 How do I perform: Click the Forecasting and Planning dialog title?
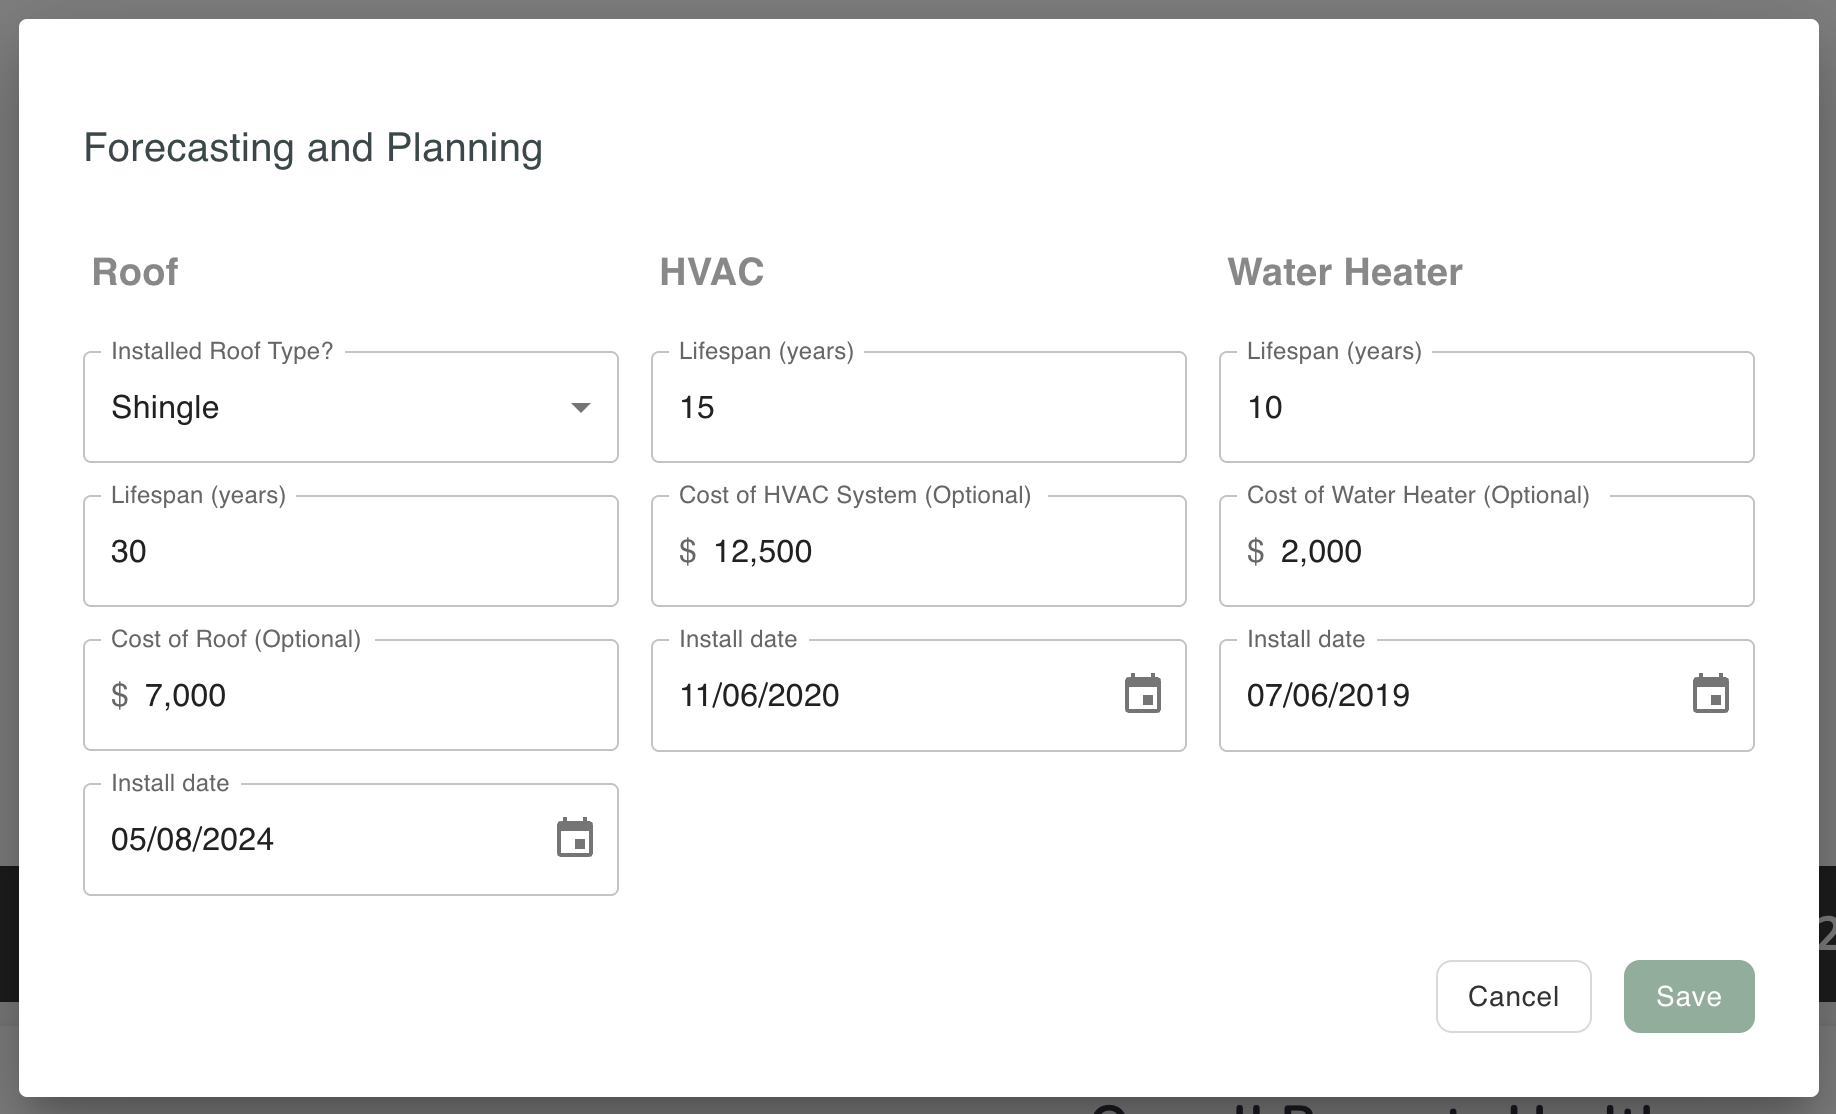[x=313, y=148]
